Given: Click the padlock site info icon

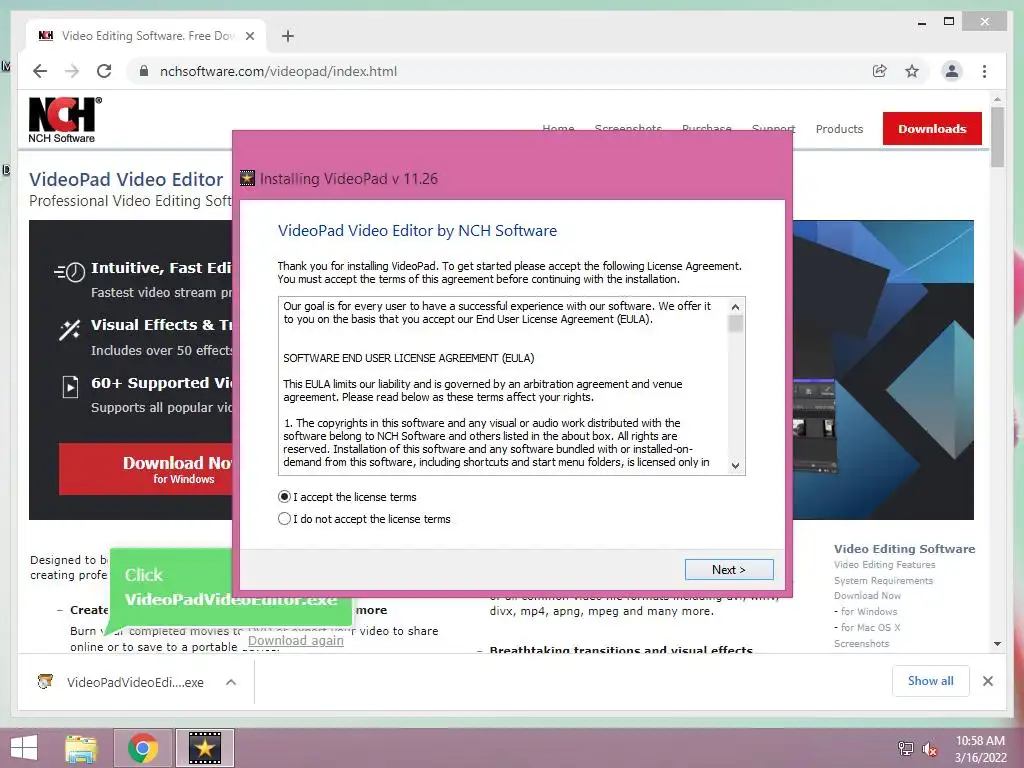Looking at the screenshot, I should click(x=144, y=71).
